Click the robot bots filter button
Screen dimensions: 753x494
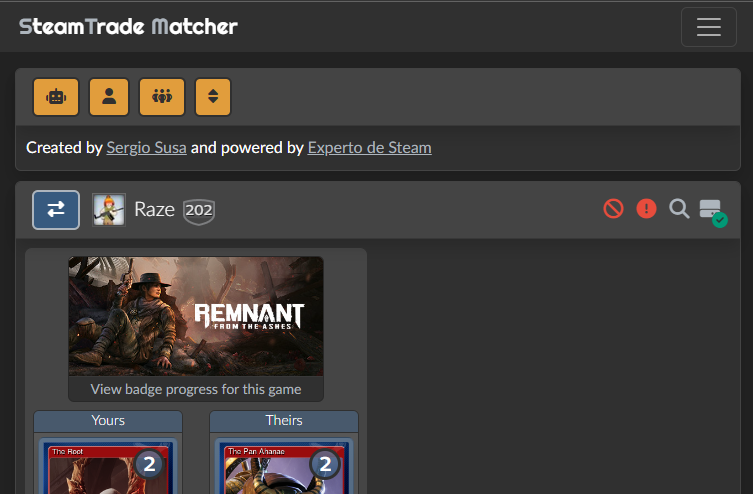coord(56,97)
